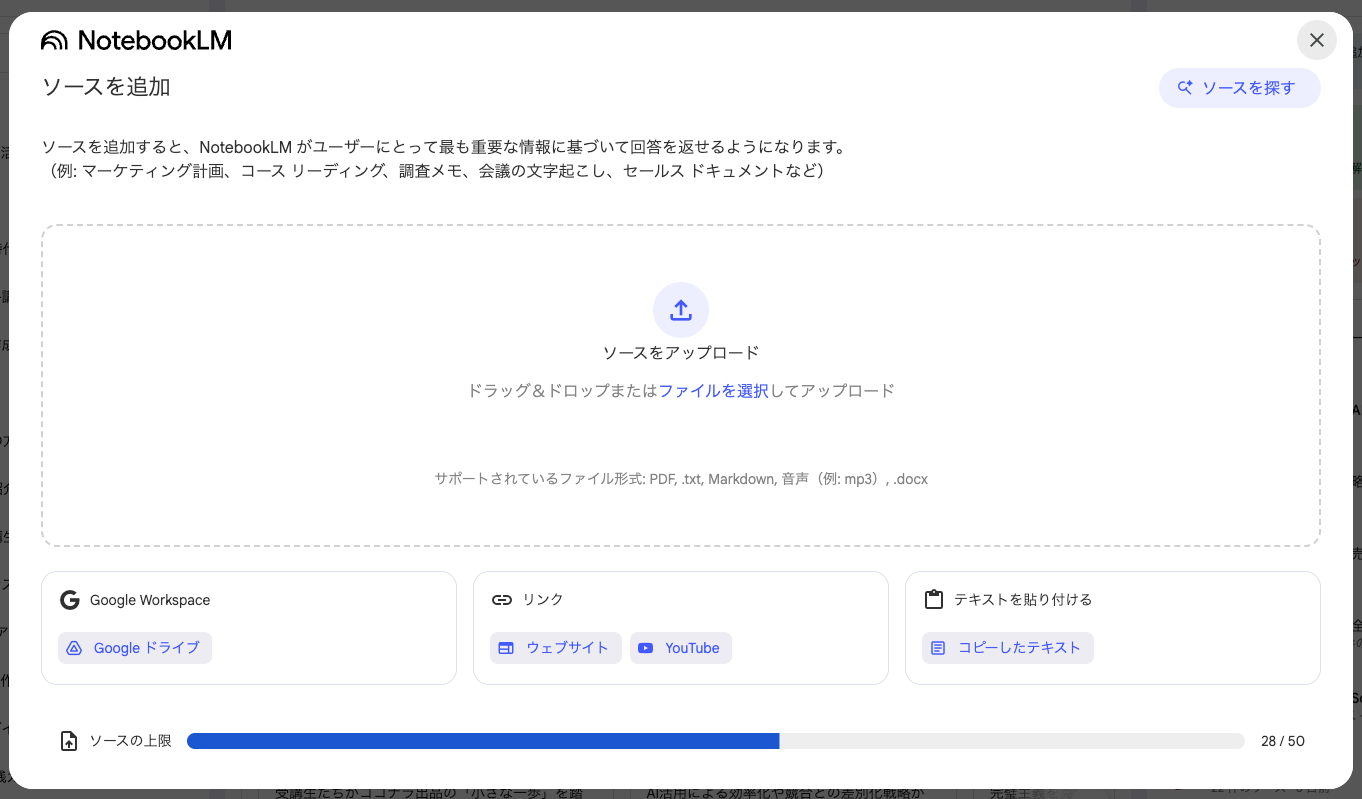Click the Google G logo icon

(x=69, y=600)
